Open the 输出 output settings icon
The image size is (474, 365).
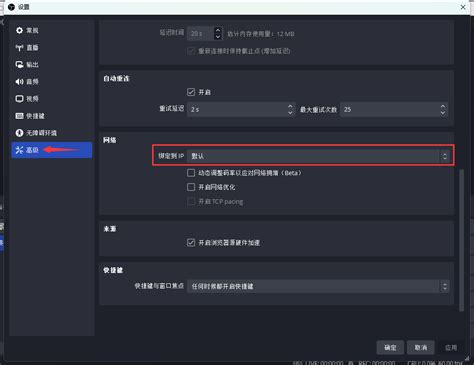point(19,65)
